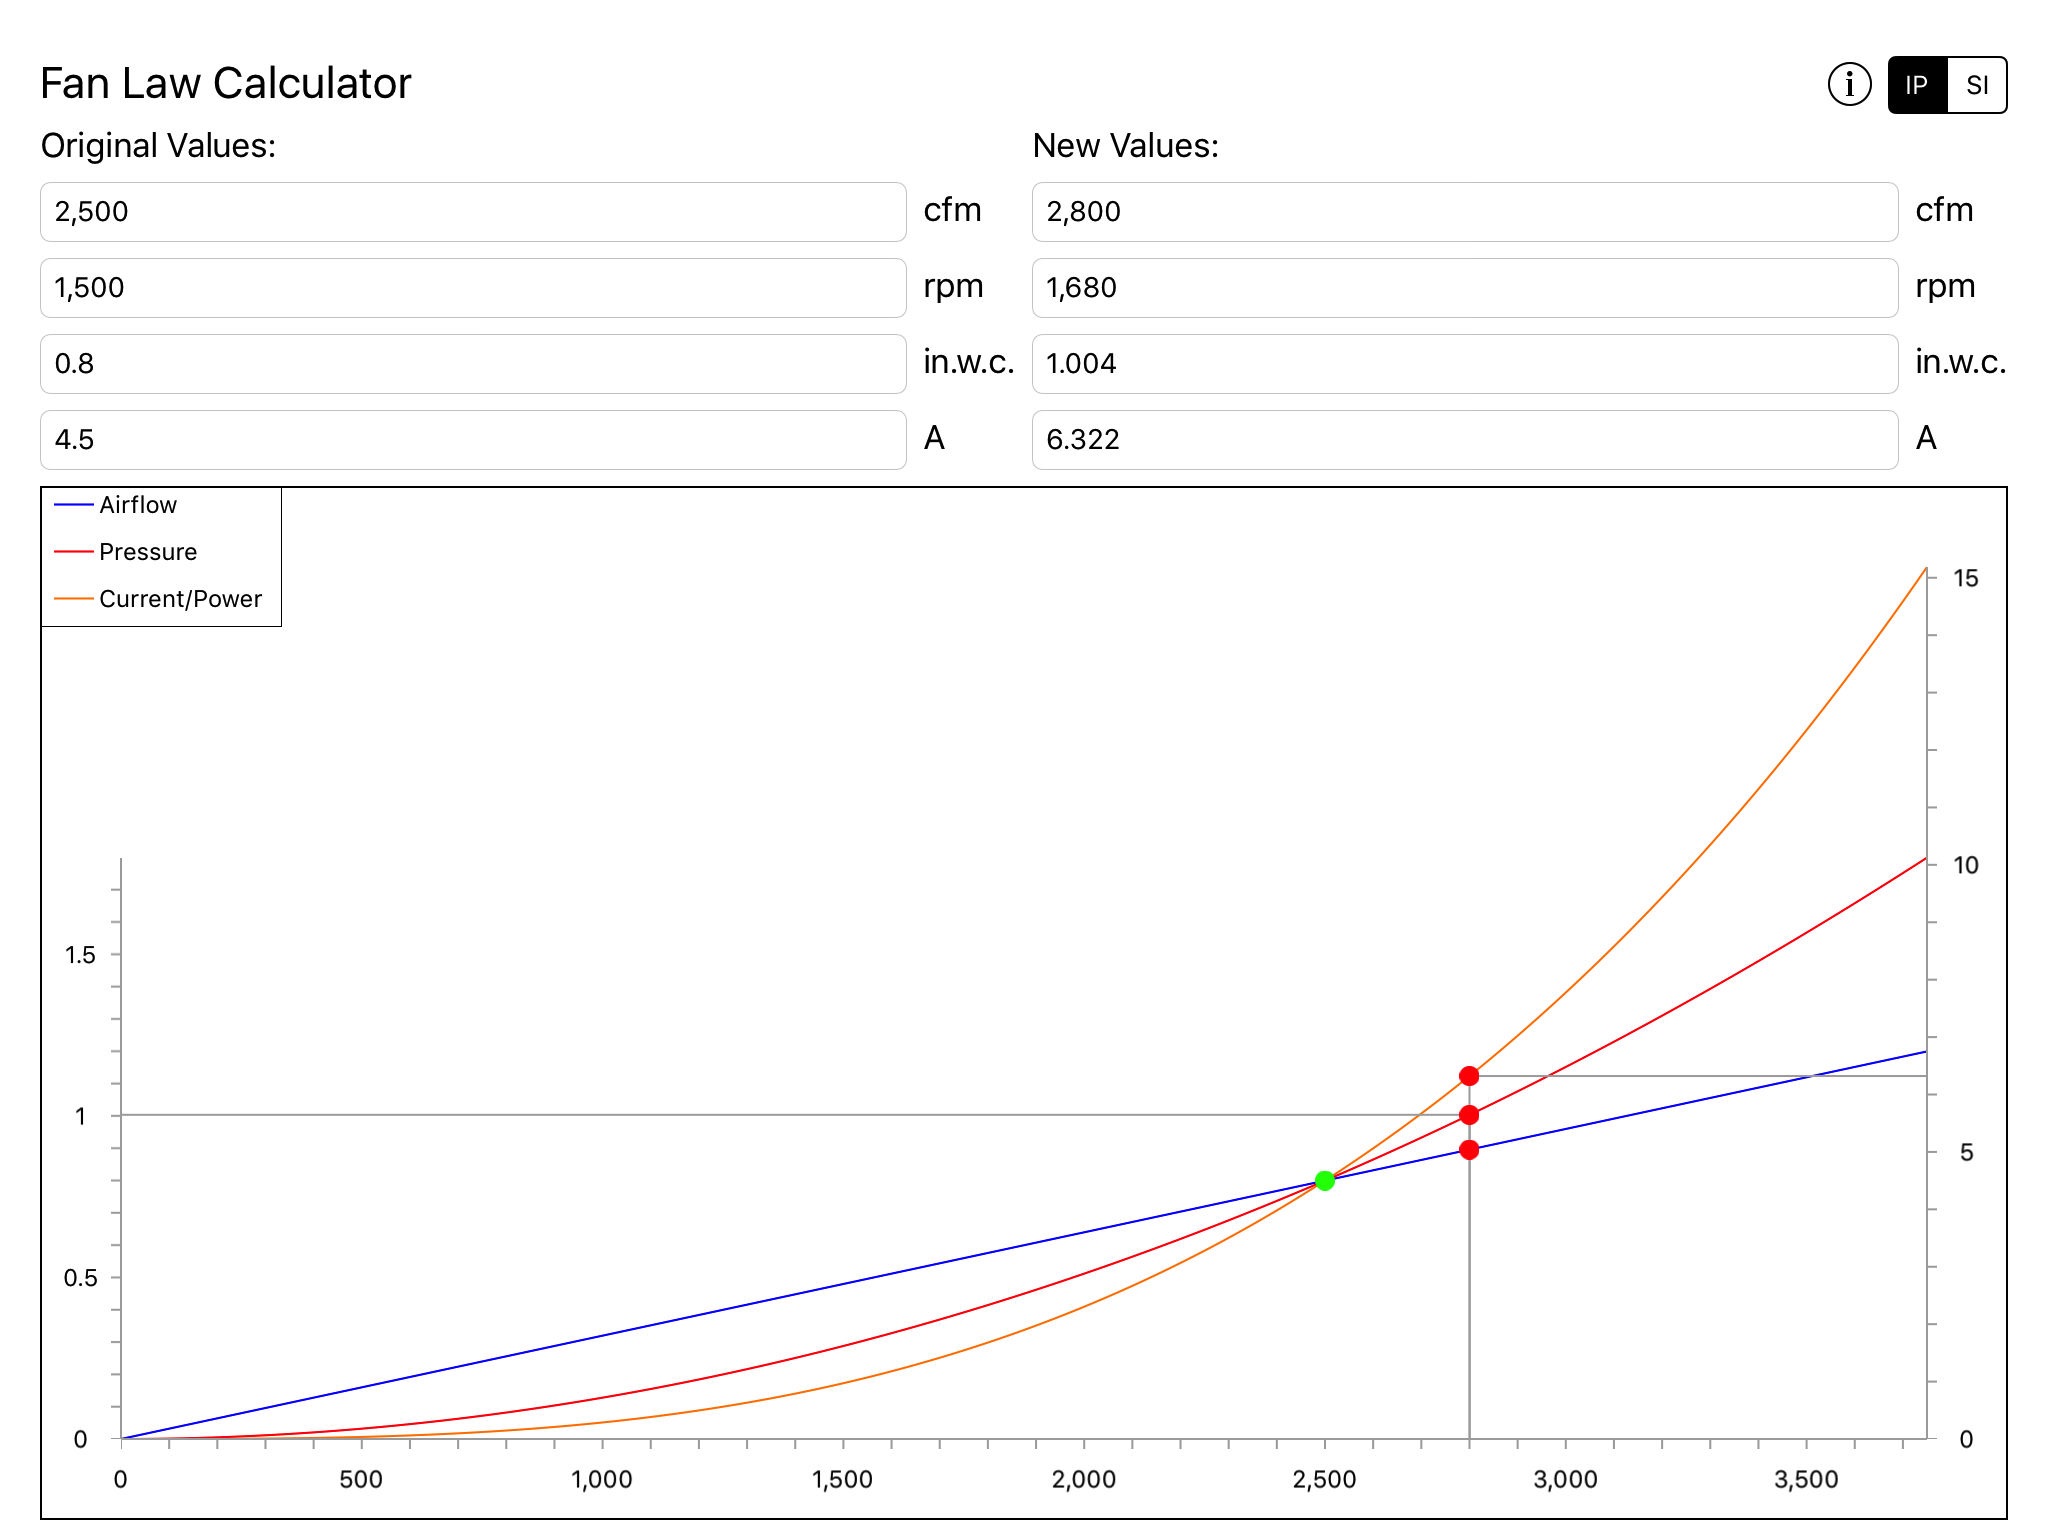2048x1536 pixels.
Task: Edit the original pressure 0.8 field
Action: (473, 364)
